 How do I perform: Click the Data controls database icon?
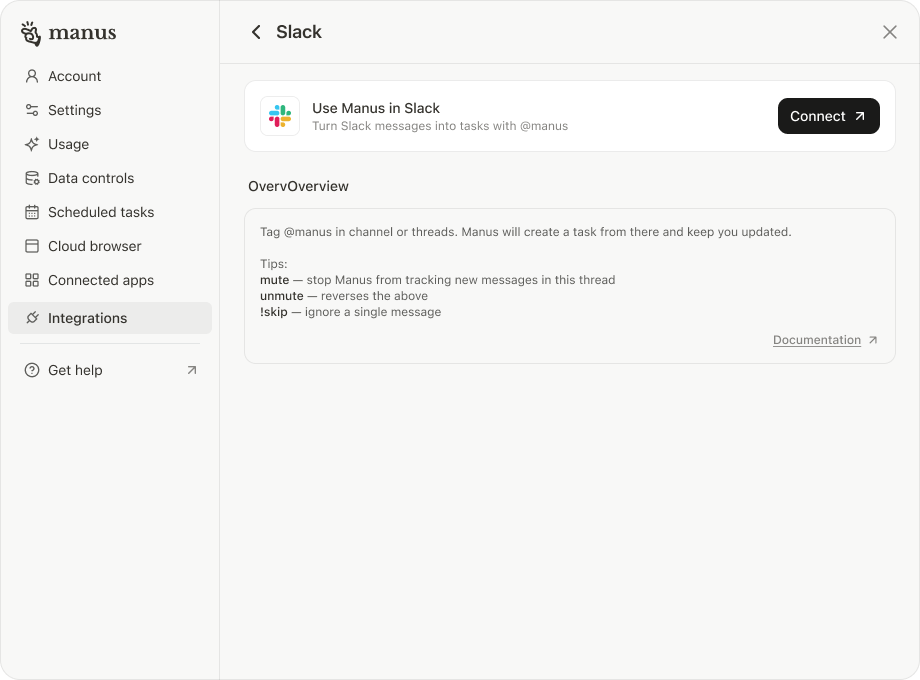tap(32, 178)
